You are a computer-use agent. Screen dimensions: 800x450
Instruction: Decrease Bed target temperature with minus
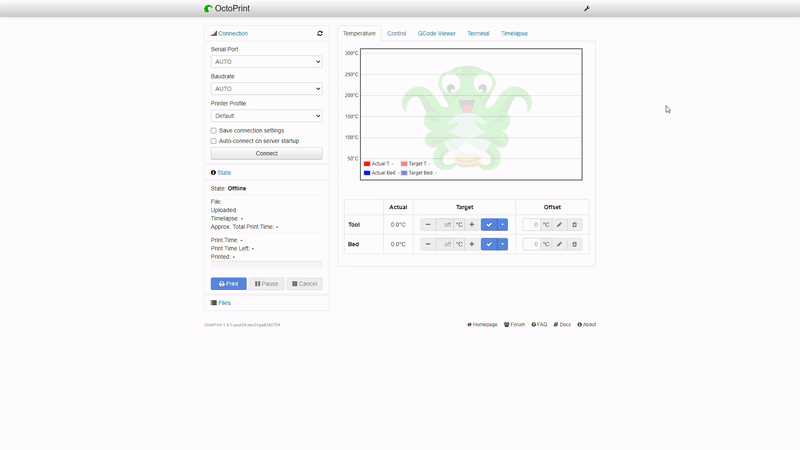(x=428, y=244)
